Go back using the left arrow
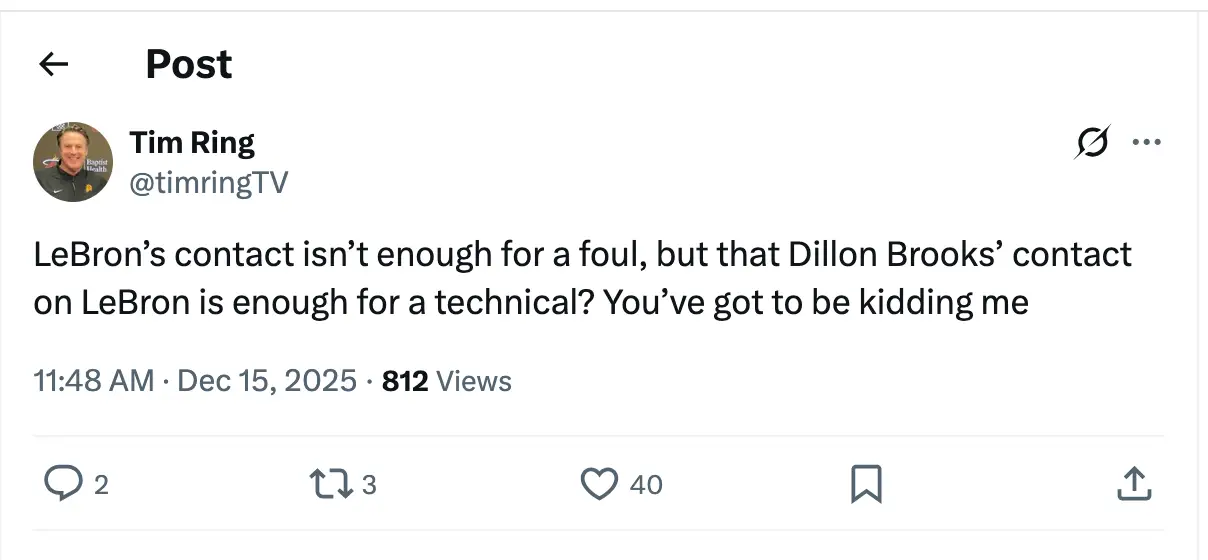Screen dimensions: 1208x560 (x=53, y=65)
